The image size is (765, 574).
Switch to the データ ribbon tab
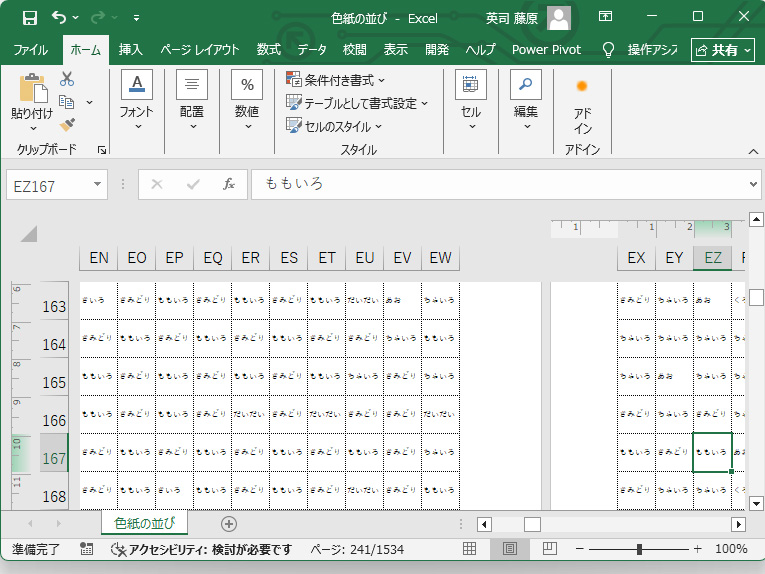(311, 49)
